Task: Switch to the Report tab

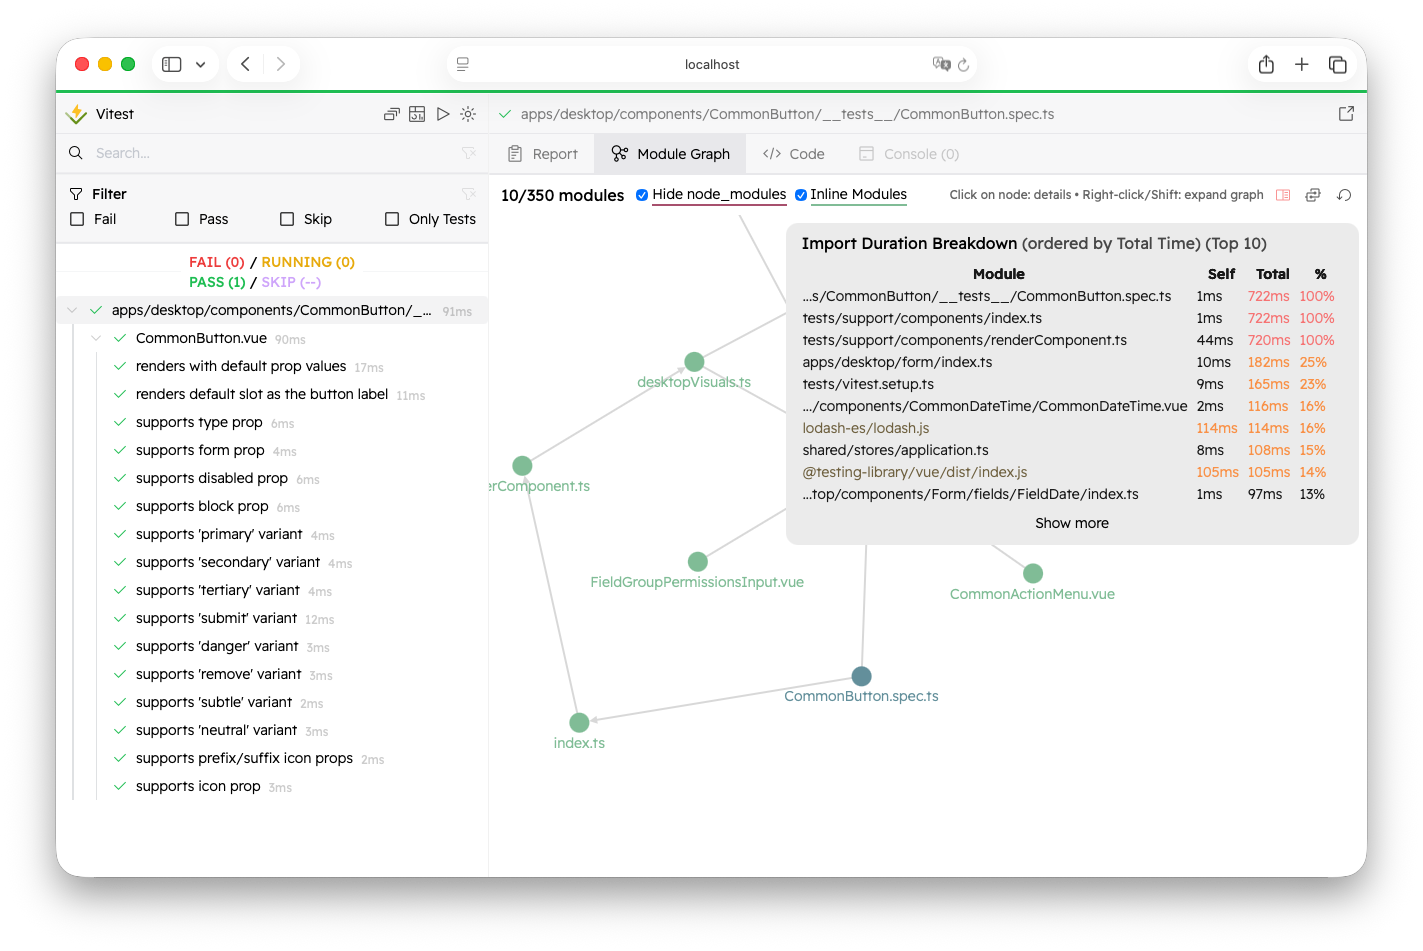Action: coord(543,153)
